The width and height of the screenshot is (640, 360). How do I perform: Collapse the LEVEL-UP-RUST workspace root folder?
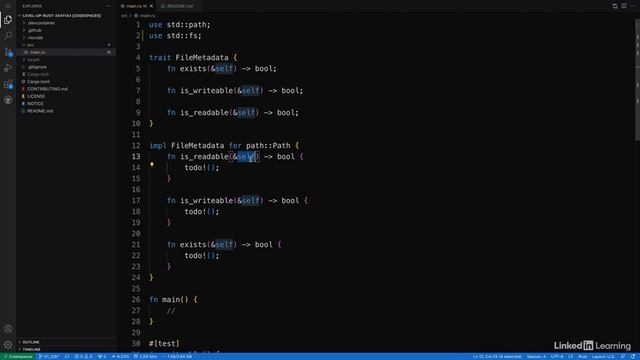pyautogui.click(x=61, y=16)
